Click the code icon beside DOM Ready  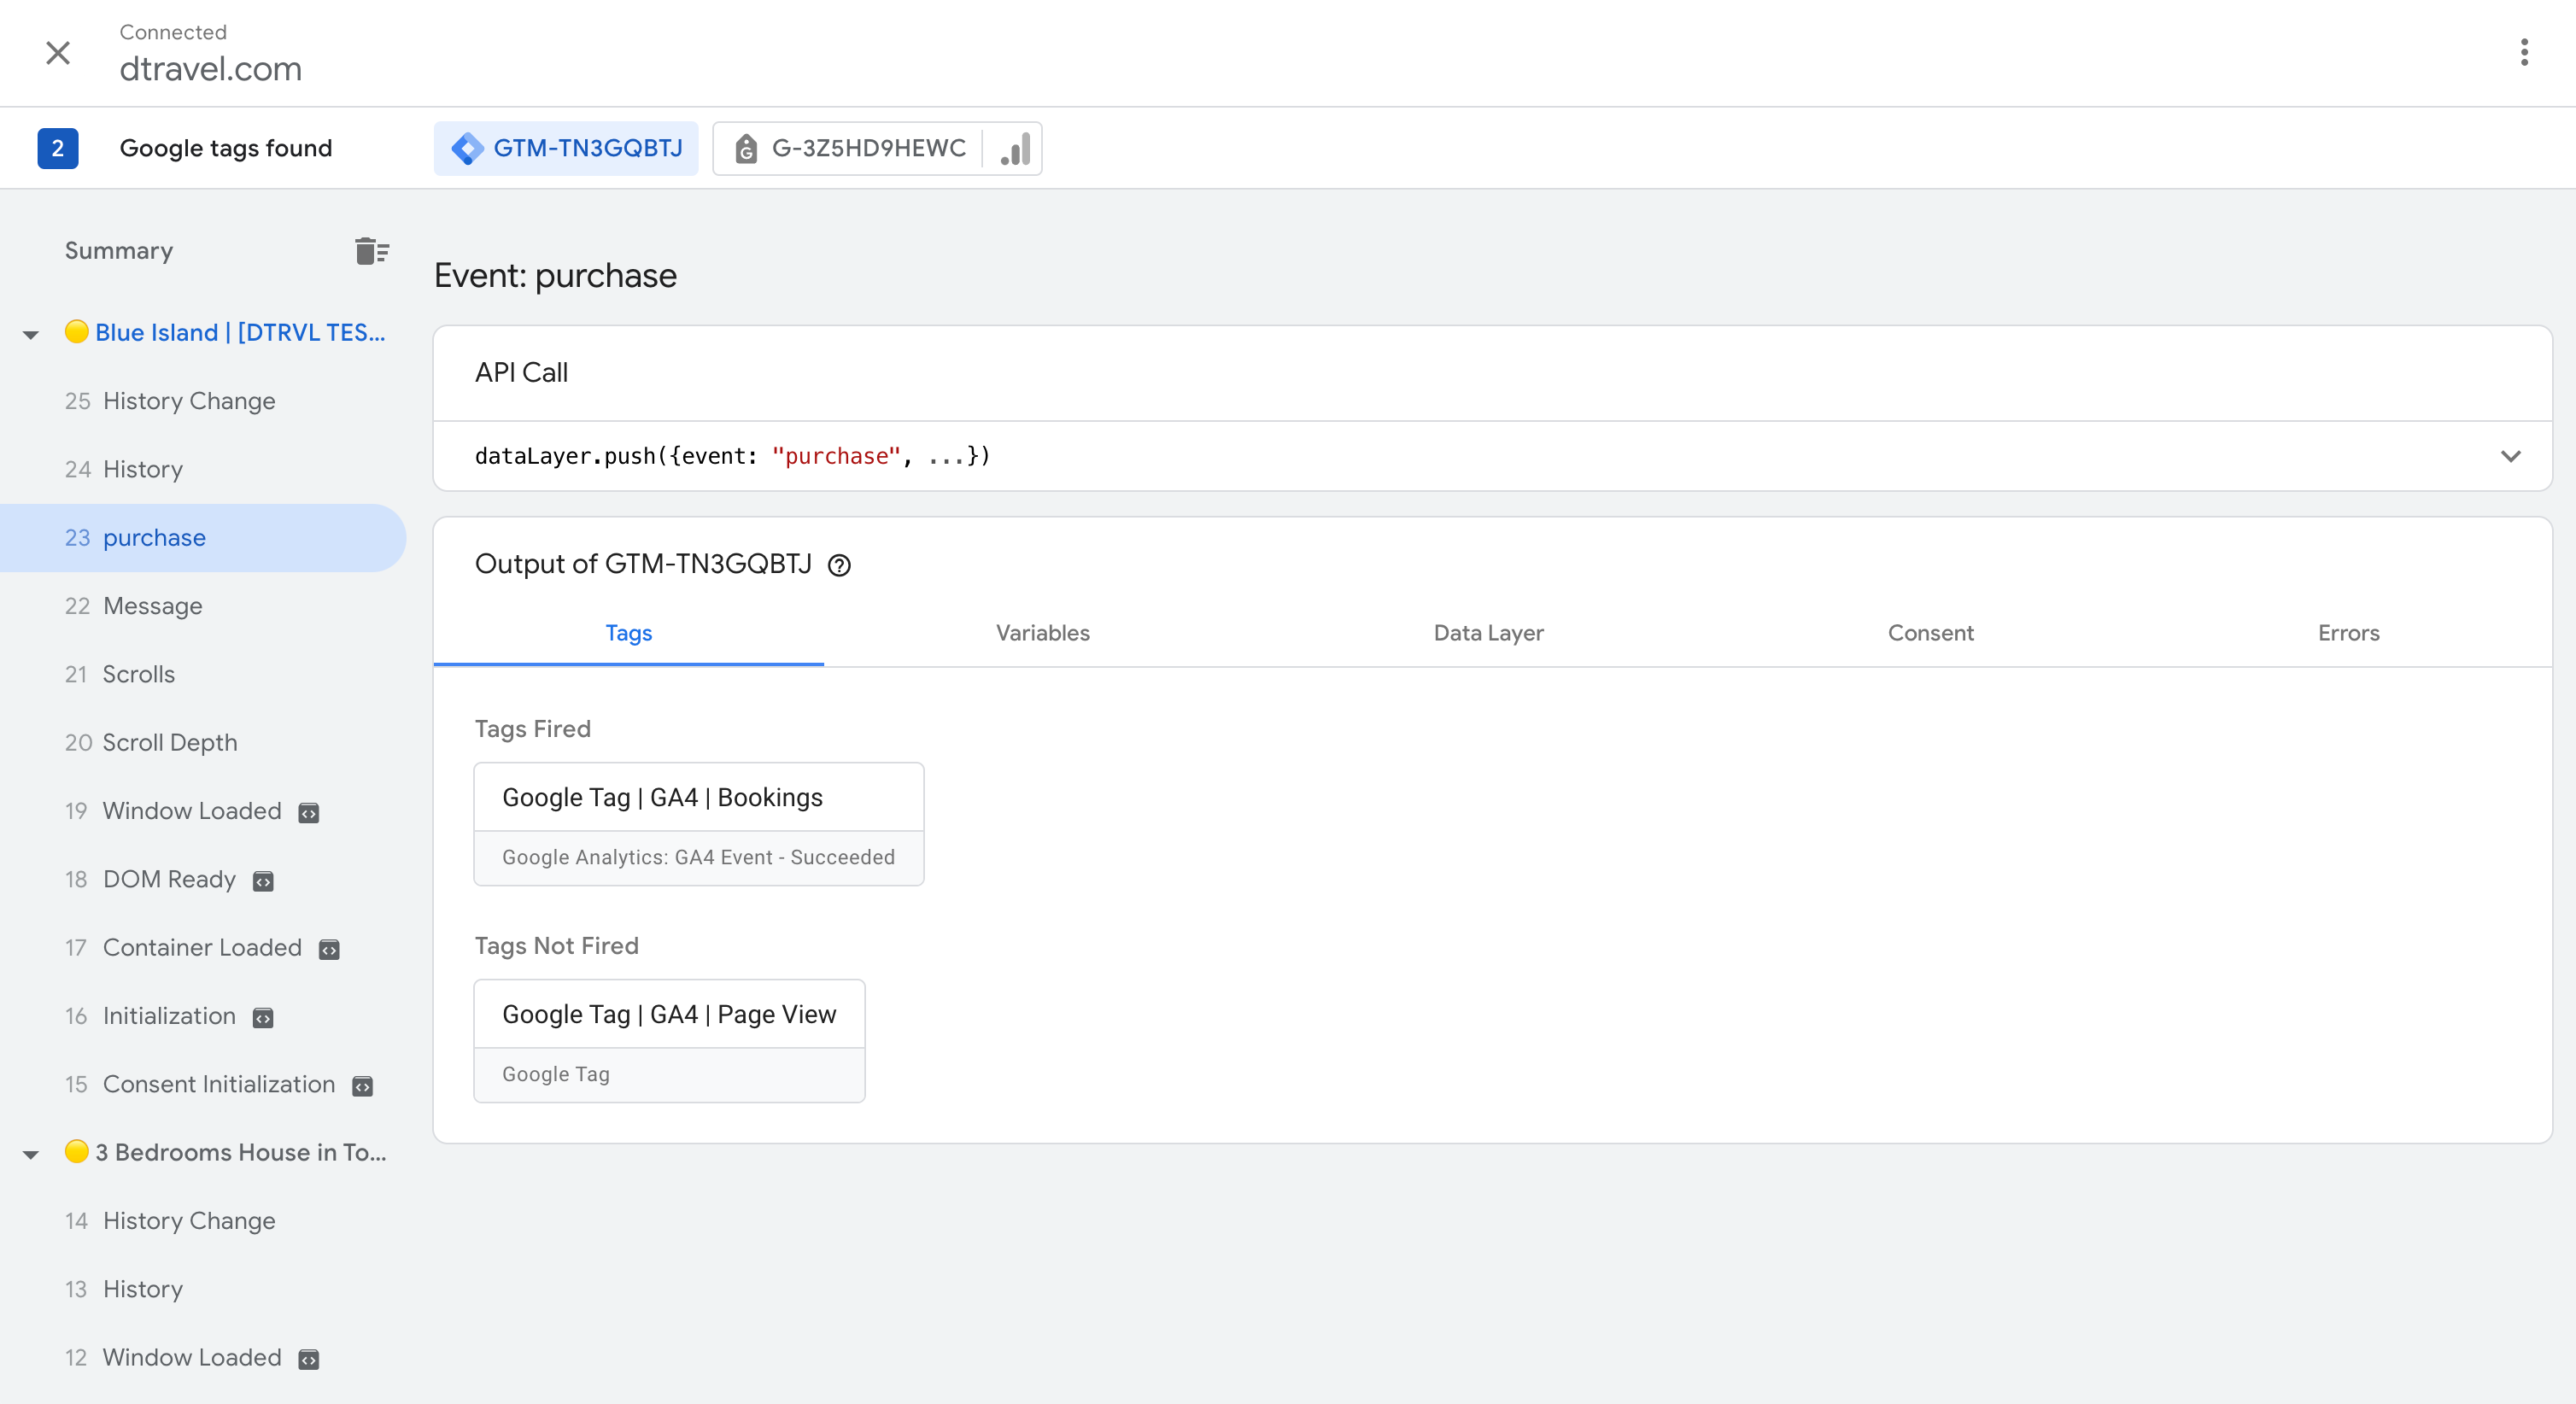pyautogui.click(x=263, y=881)
